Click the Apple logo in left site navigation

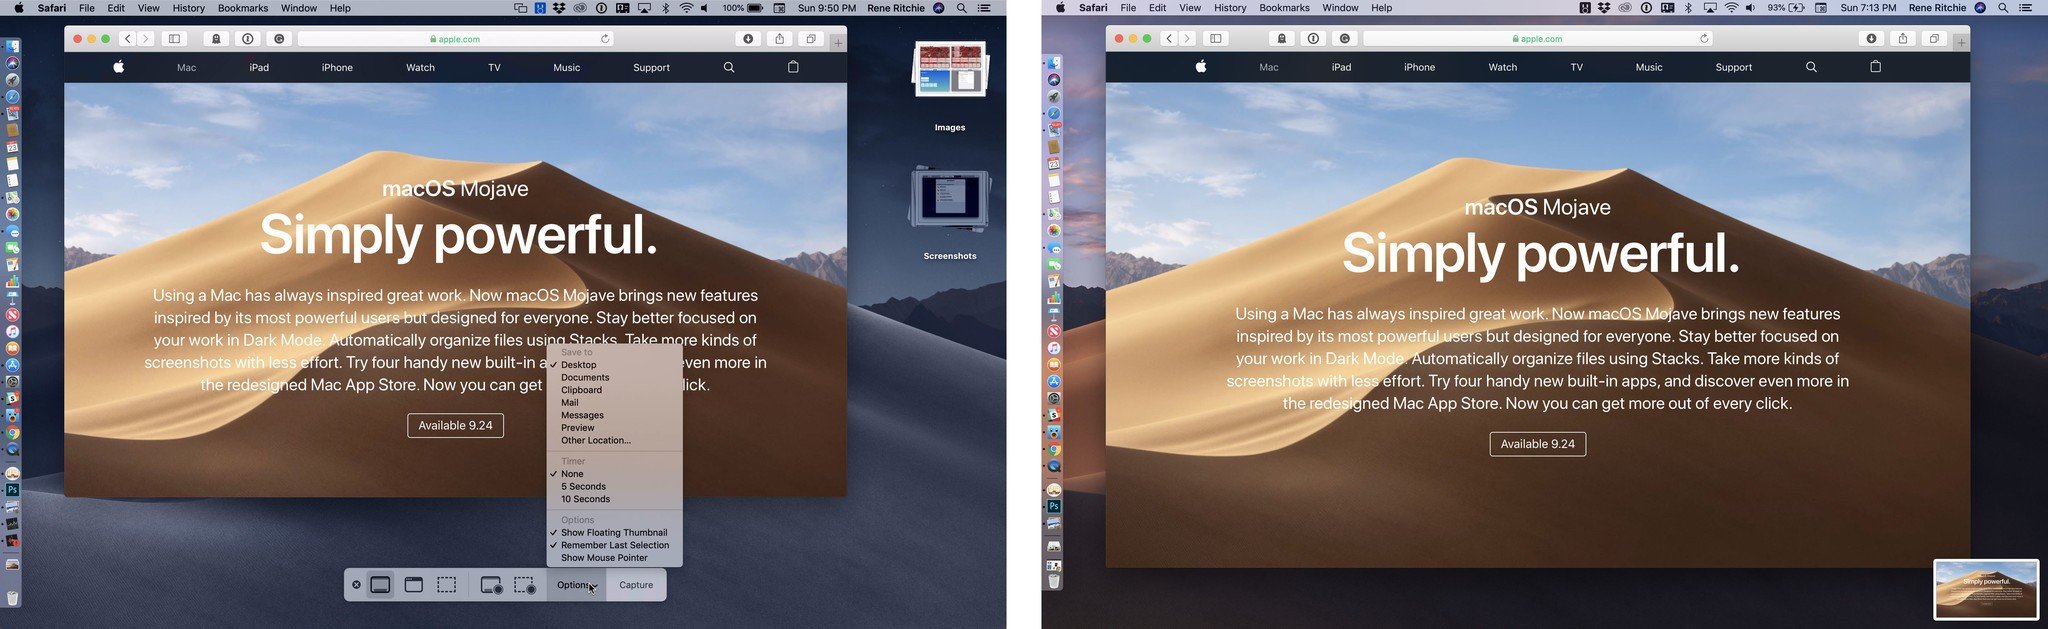point(118,67)
